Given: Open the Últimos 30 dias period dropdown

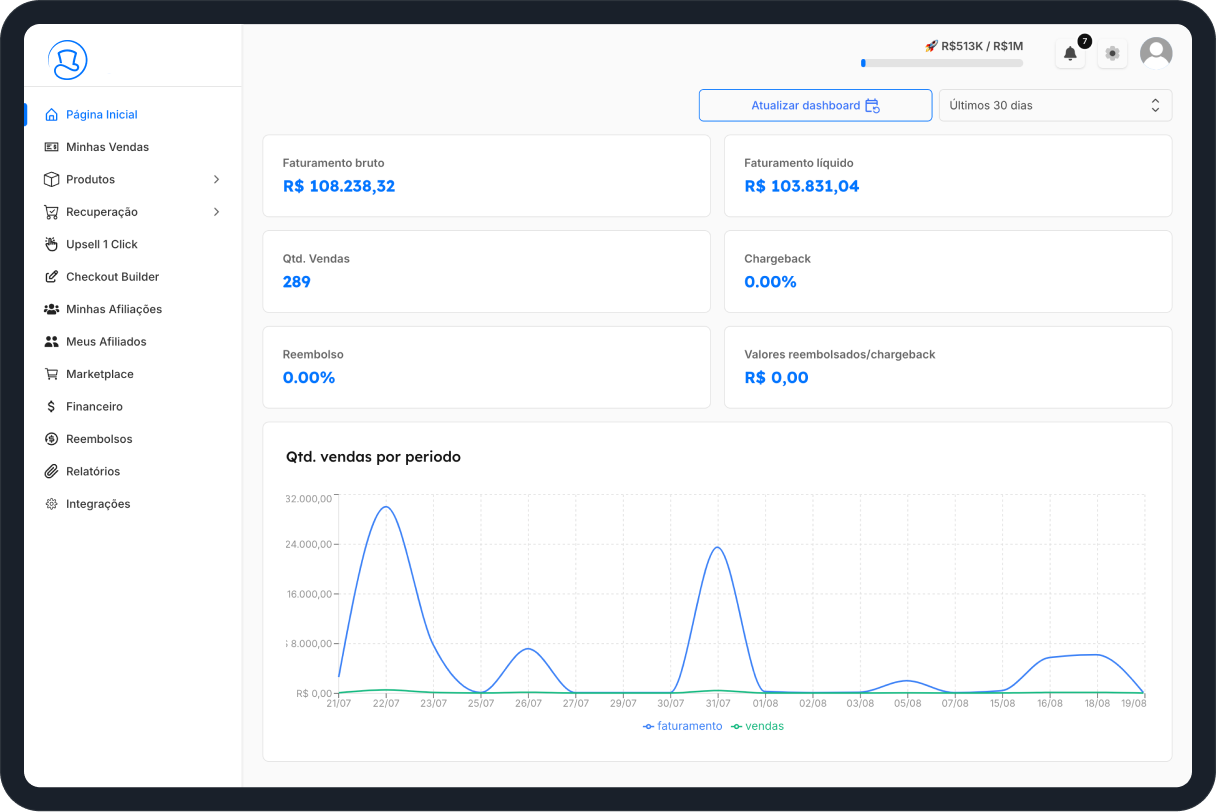Looking at the screenshot, I should 1055,105.
